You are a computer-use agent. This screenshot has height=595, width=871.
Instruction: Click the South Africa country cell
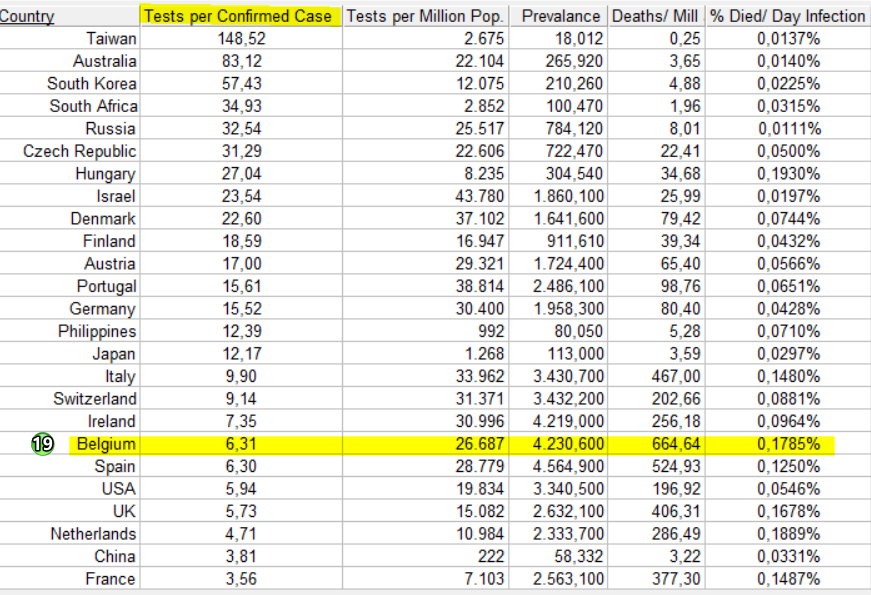point(93,106)
